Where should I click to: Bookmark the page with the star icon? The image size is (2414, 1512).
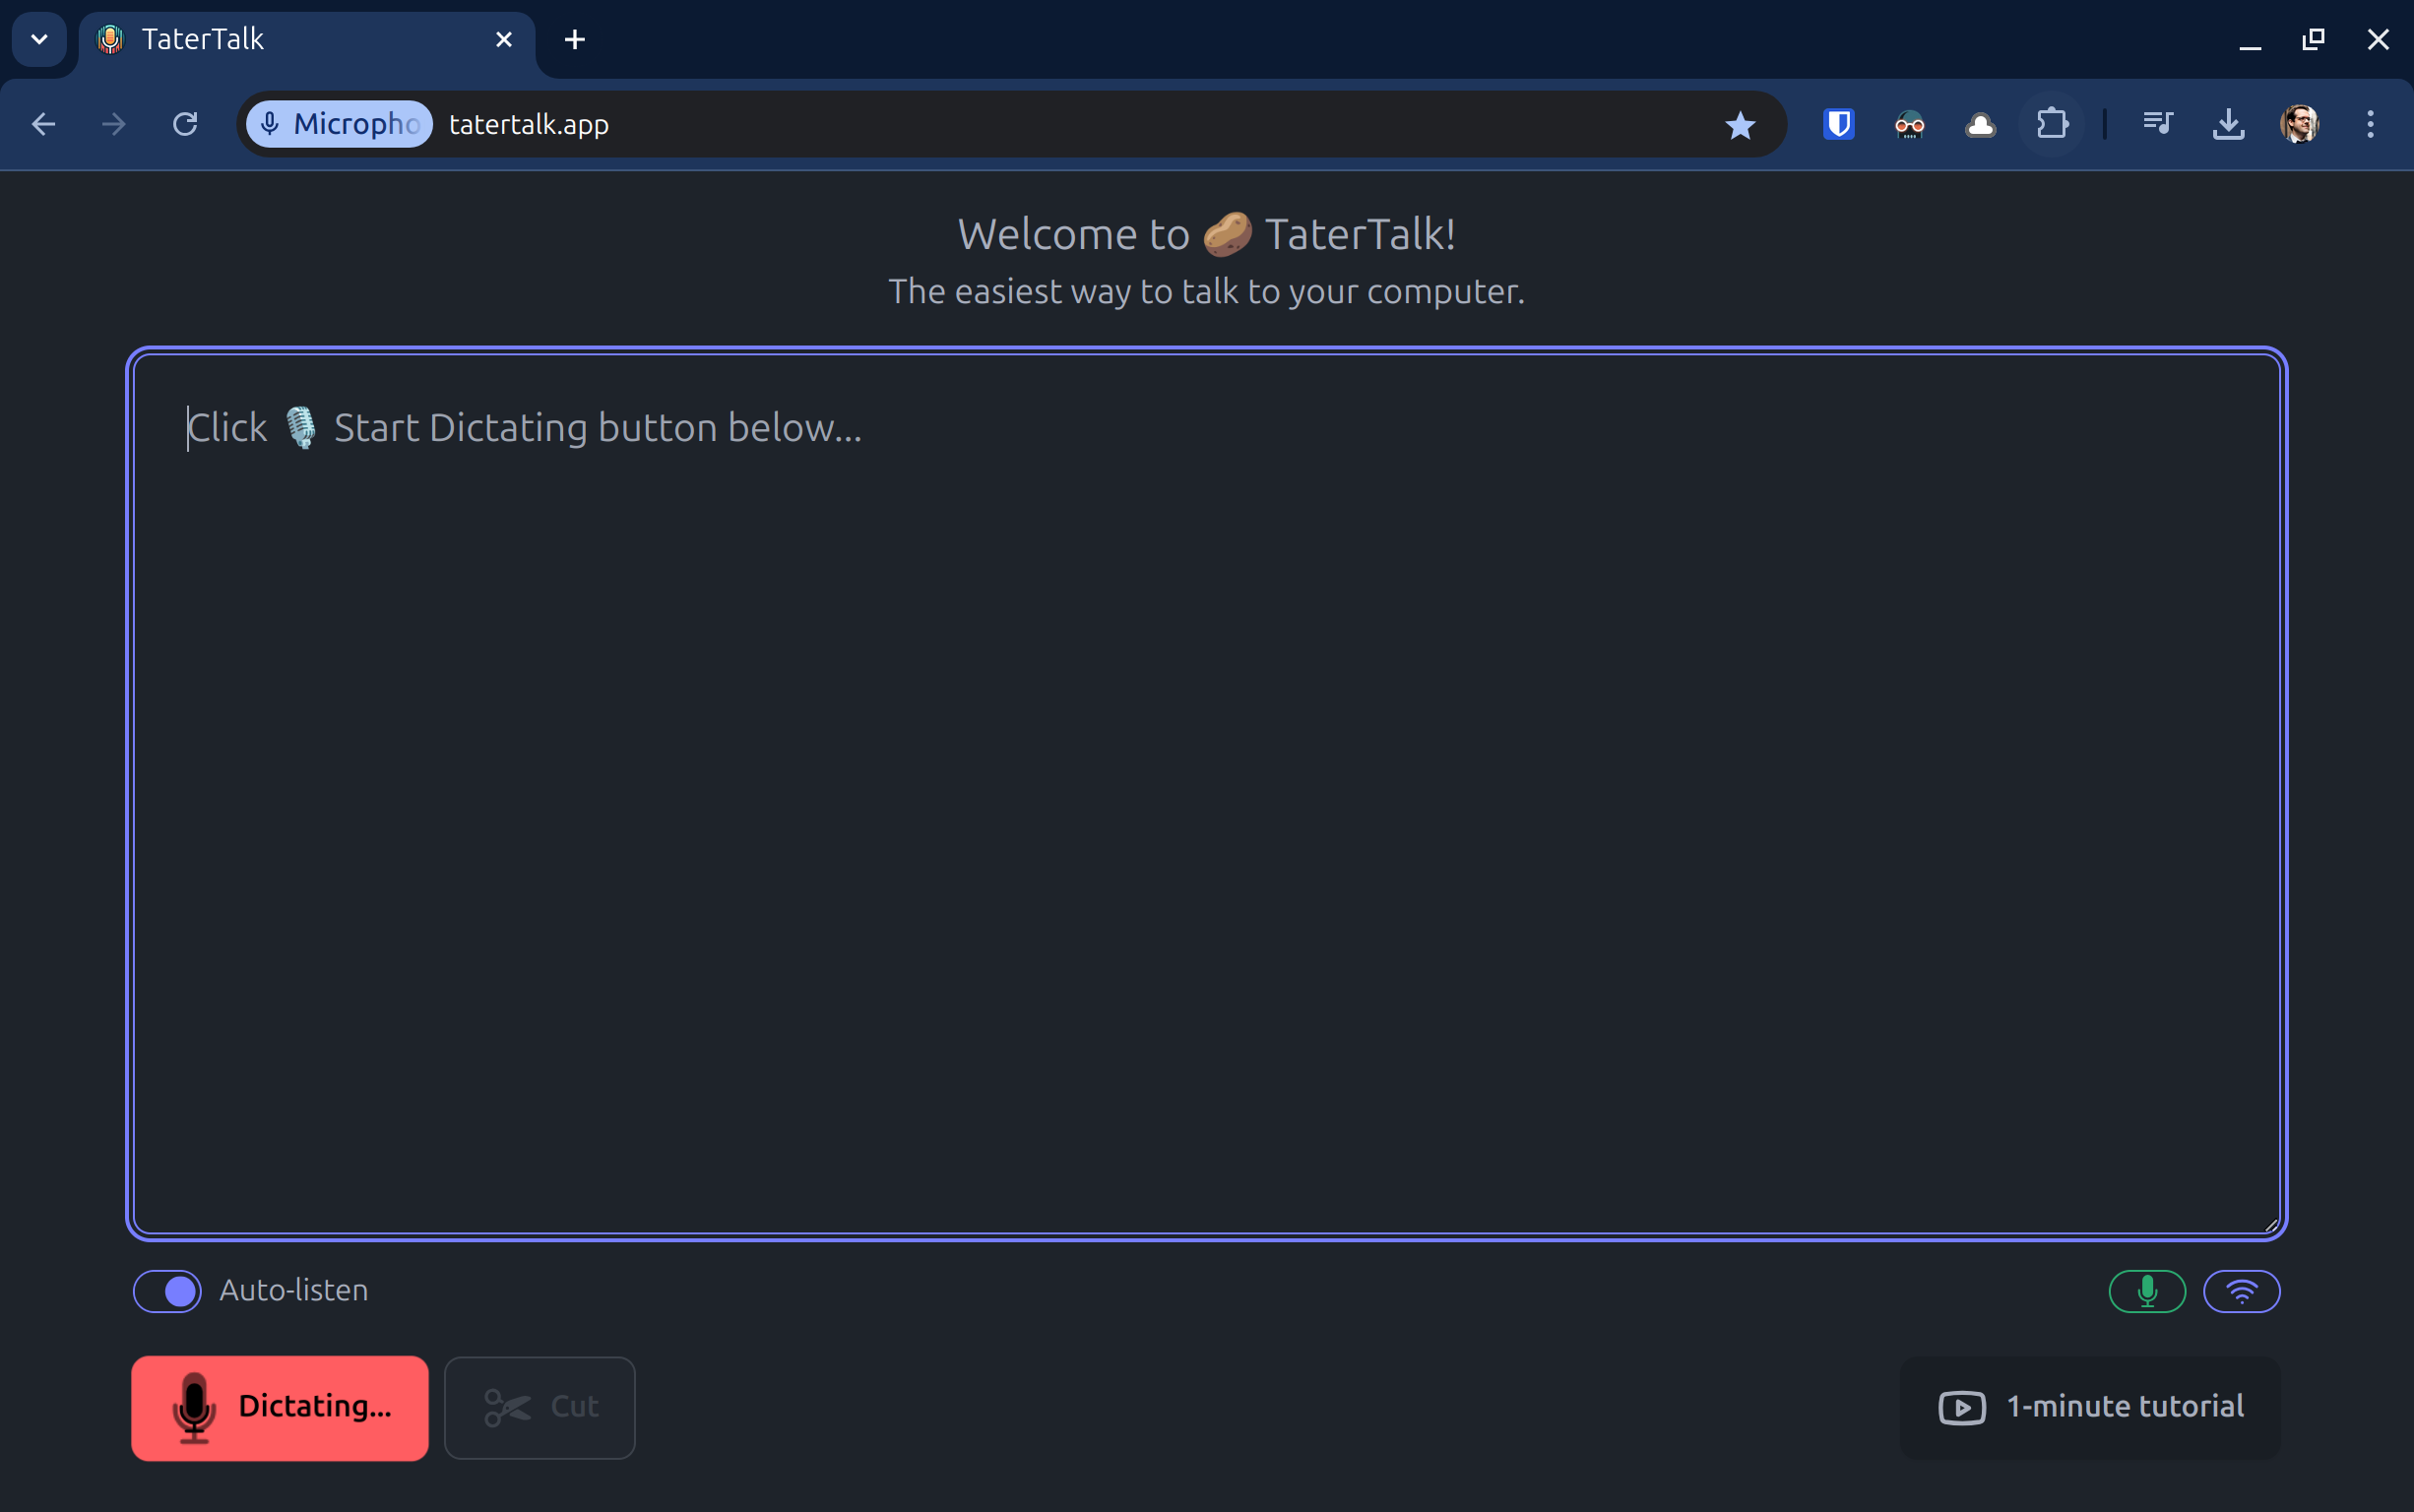(x=1740, y=124)
